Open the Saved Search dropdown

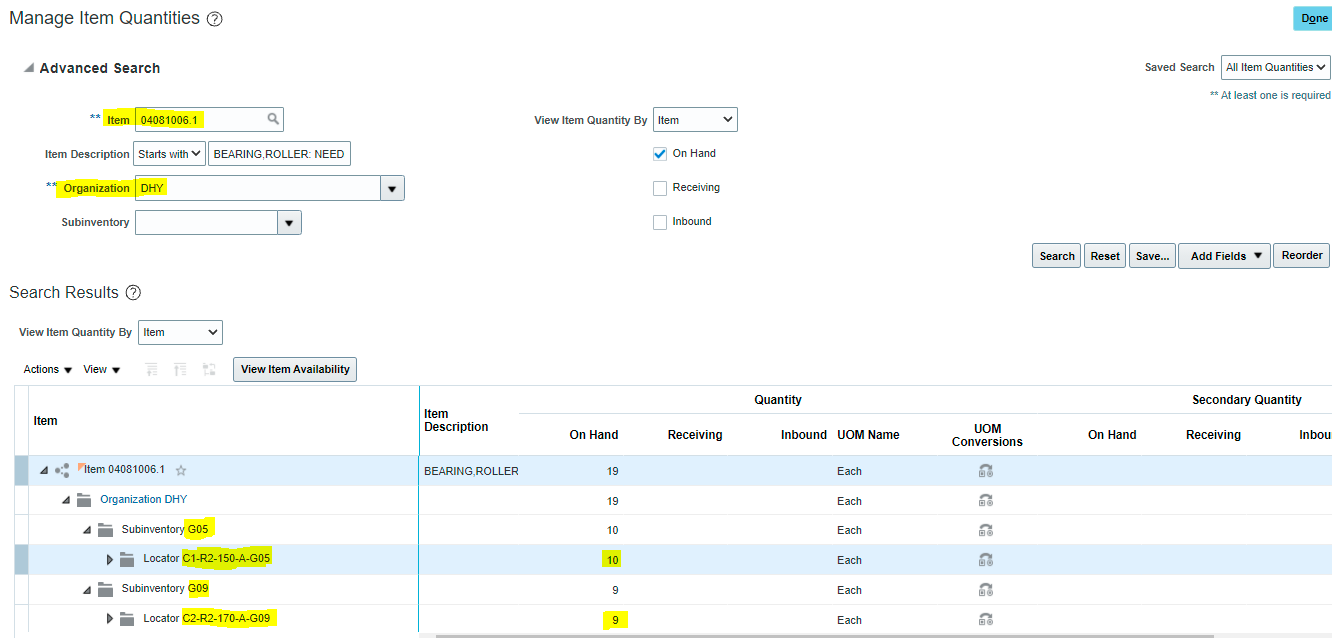pyautogui.click(x=1275, y=67)
